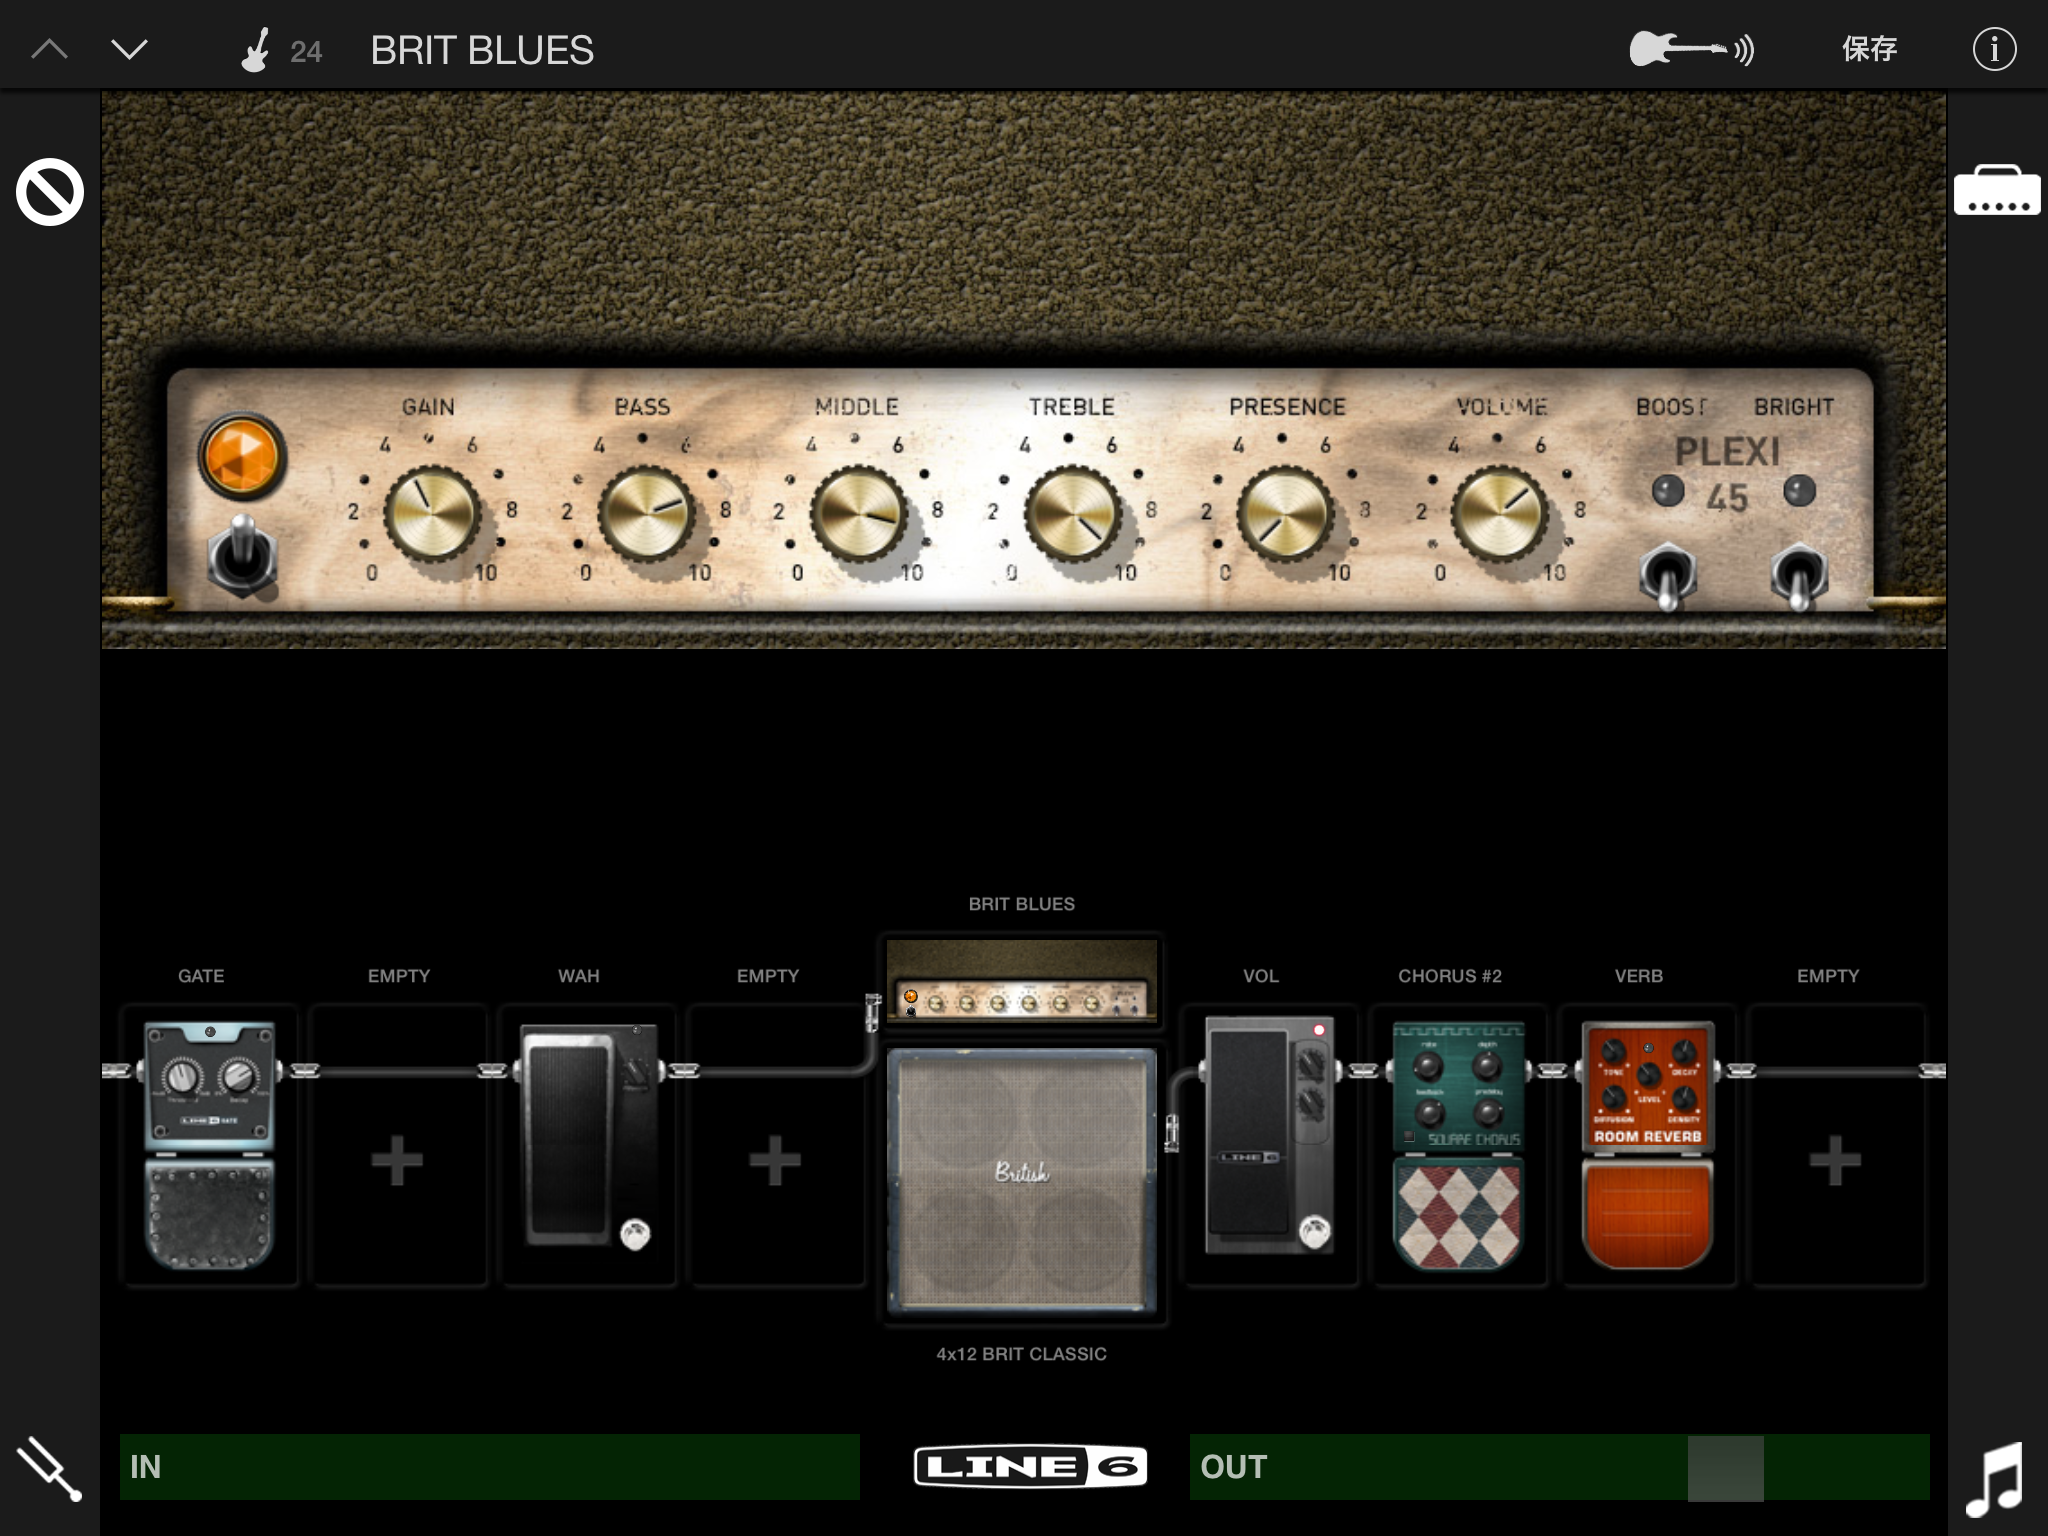Image resolution: width=2048 pixels, height=1536 pixels.
Task: Open the tuner fork icon
Action: coord(49,1469)
